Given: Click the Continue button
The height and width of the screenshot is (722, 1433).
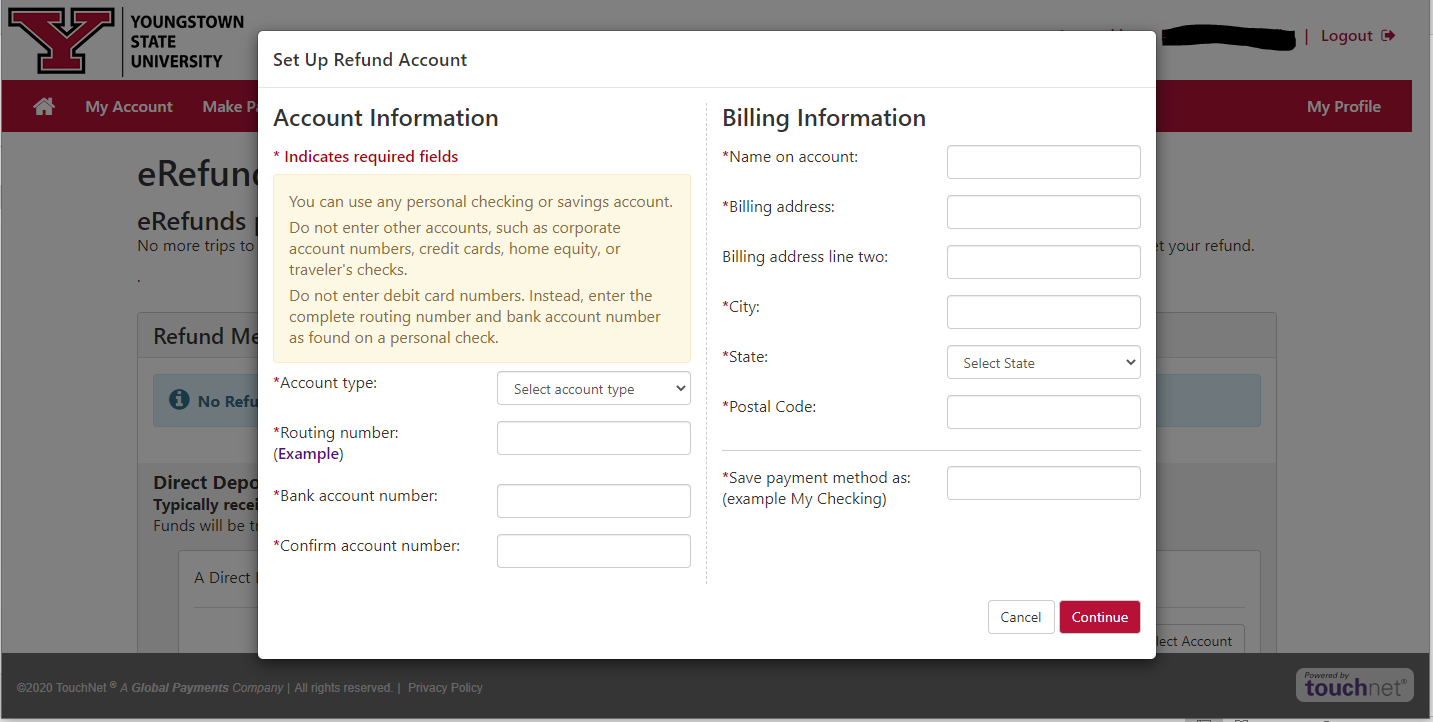Looking at the screenshot, I should 1100,617.
